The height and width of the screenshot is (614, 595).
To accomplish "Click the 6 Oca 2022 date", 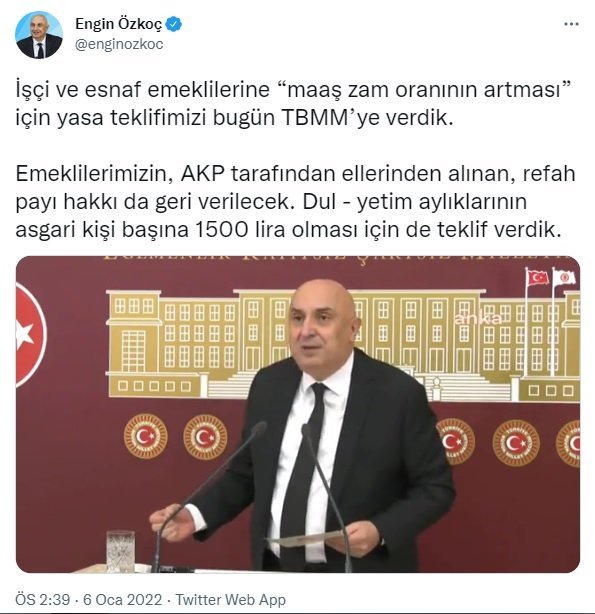I will point(122,600).
